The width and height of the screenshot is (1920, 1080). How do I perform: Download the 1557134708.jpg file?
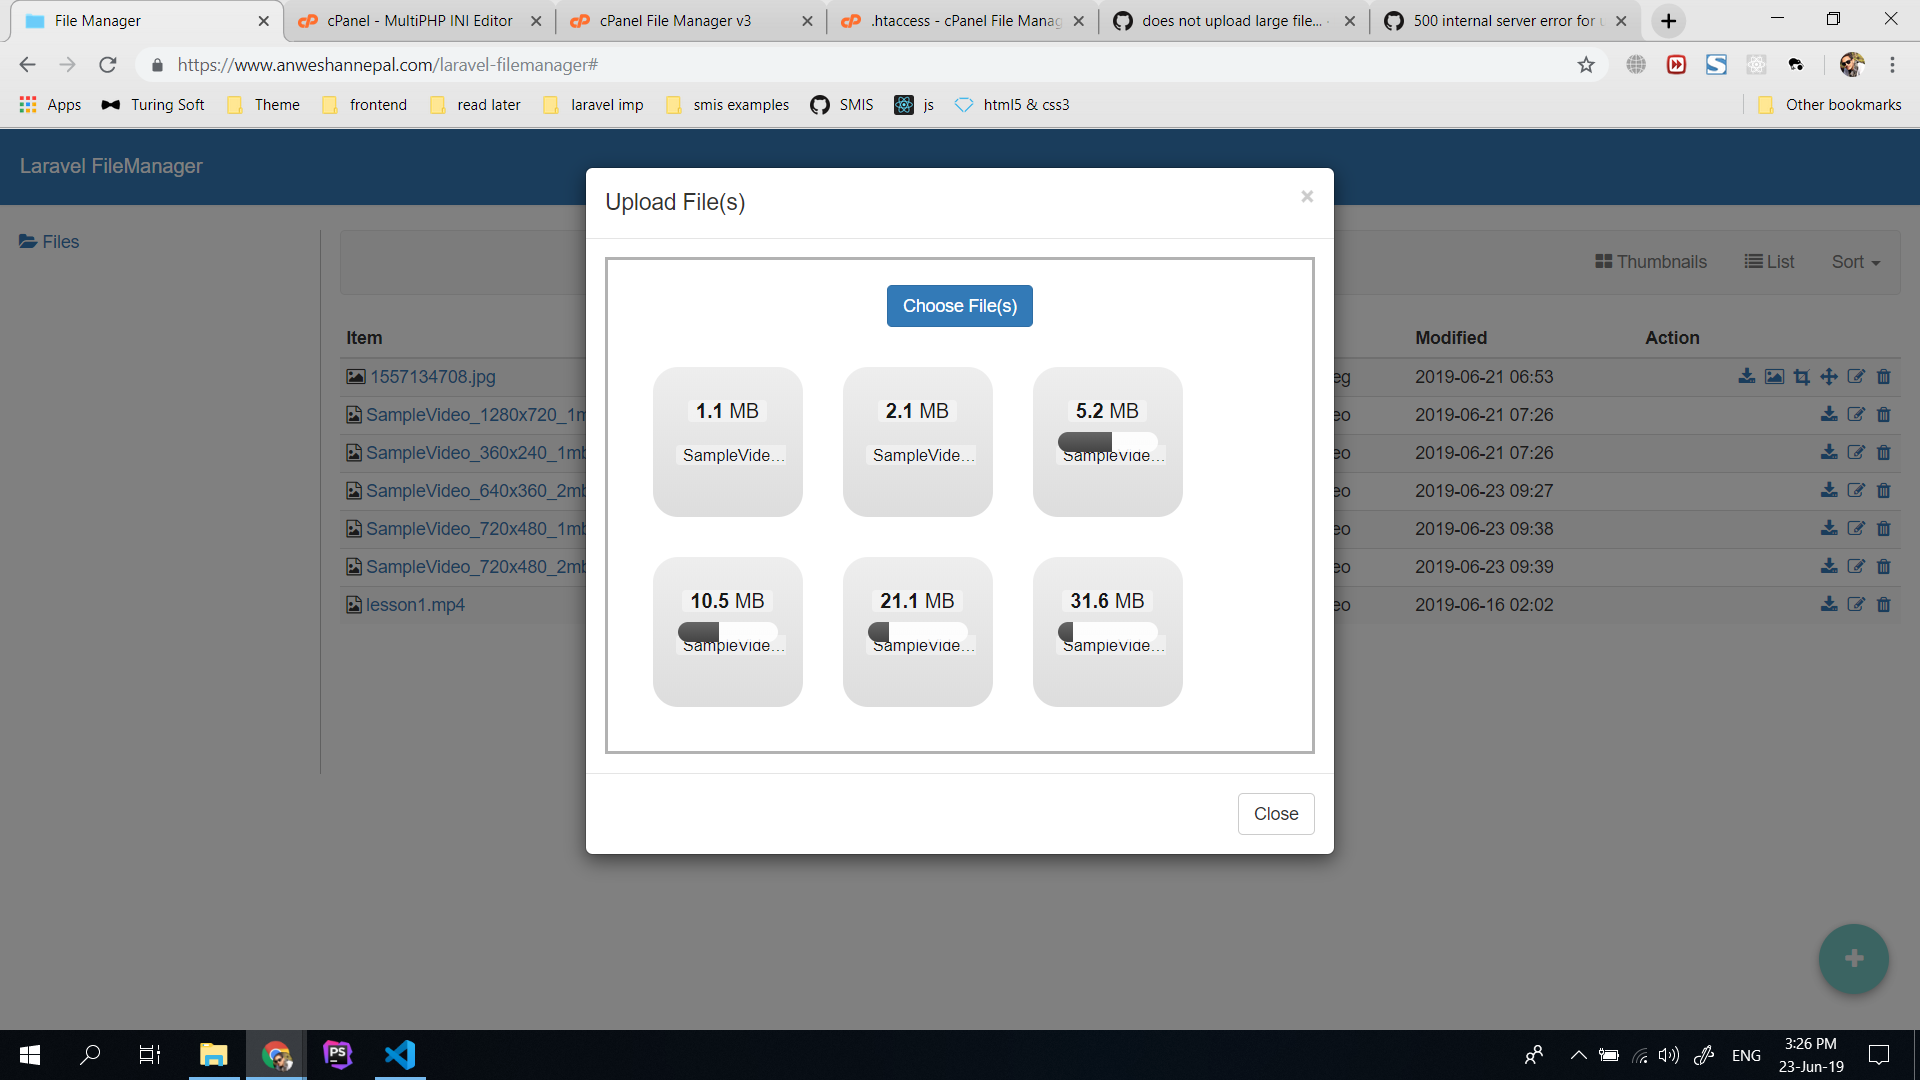point(1747,376)
